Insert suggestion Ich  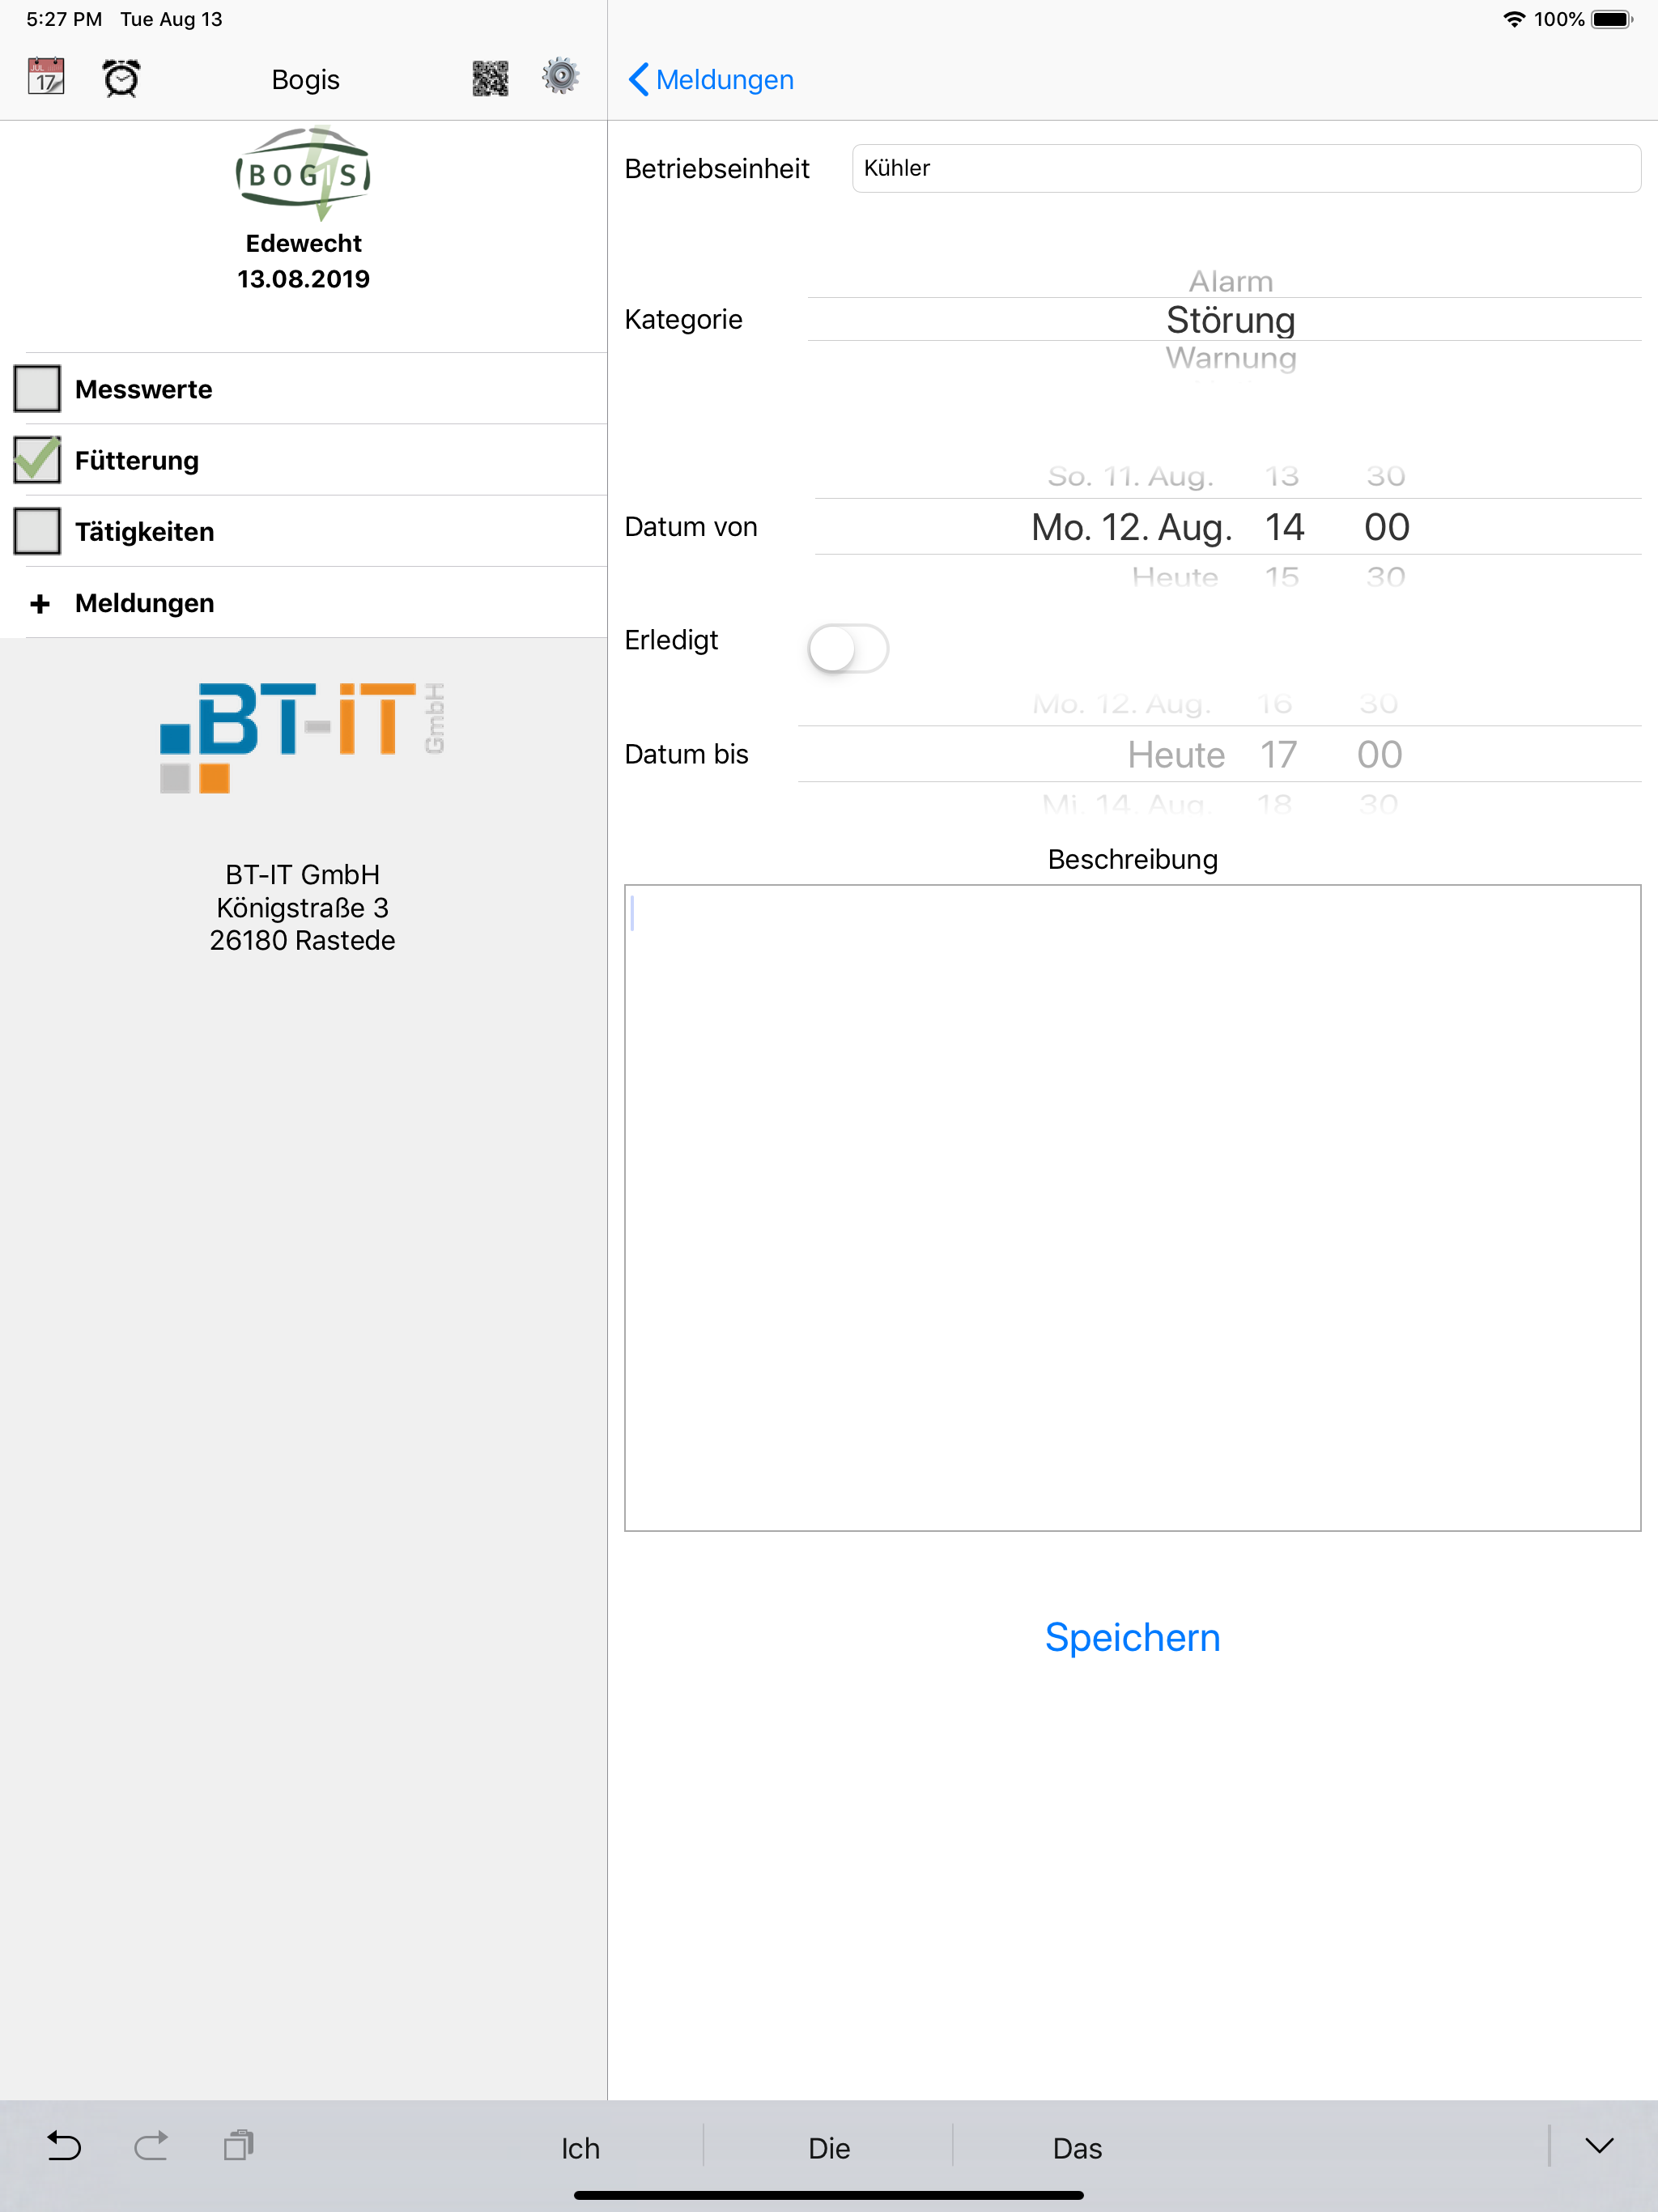[x=580, y=2148]
